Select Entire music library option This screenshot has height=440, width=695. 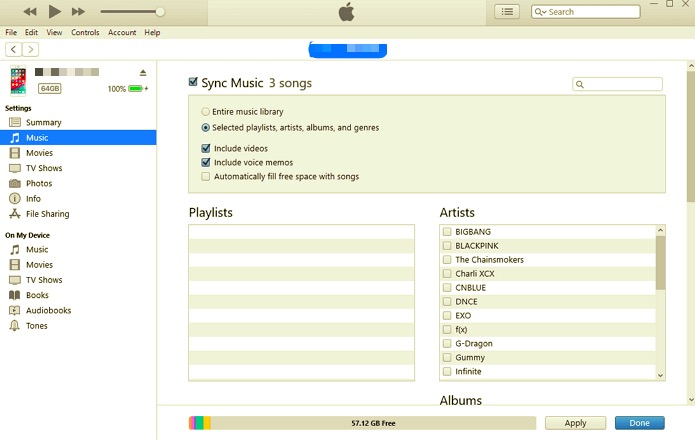coord(205,112)
